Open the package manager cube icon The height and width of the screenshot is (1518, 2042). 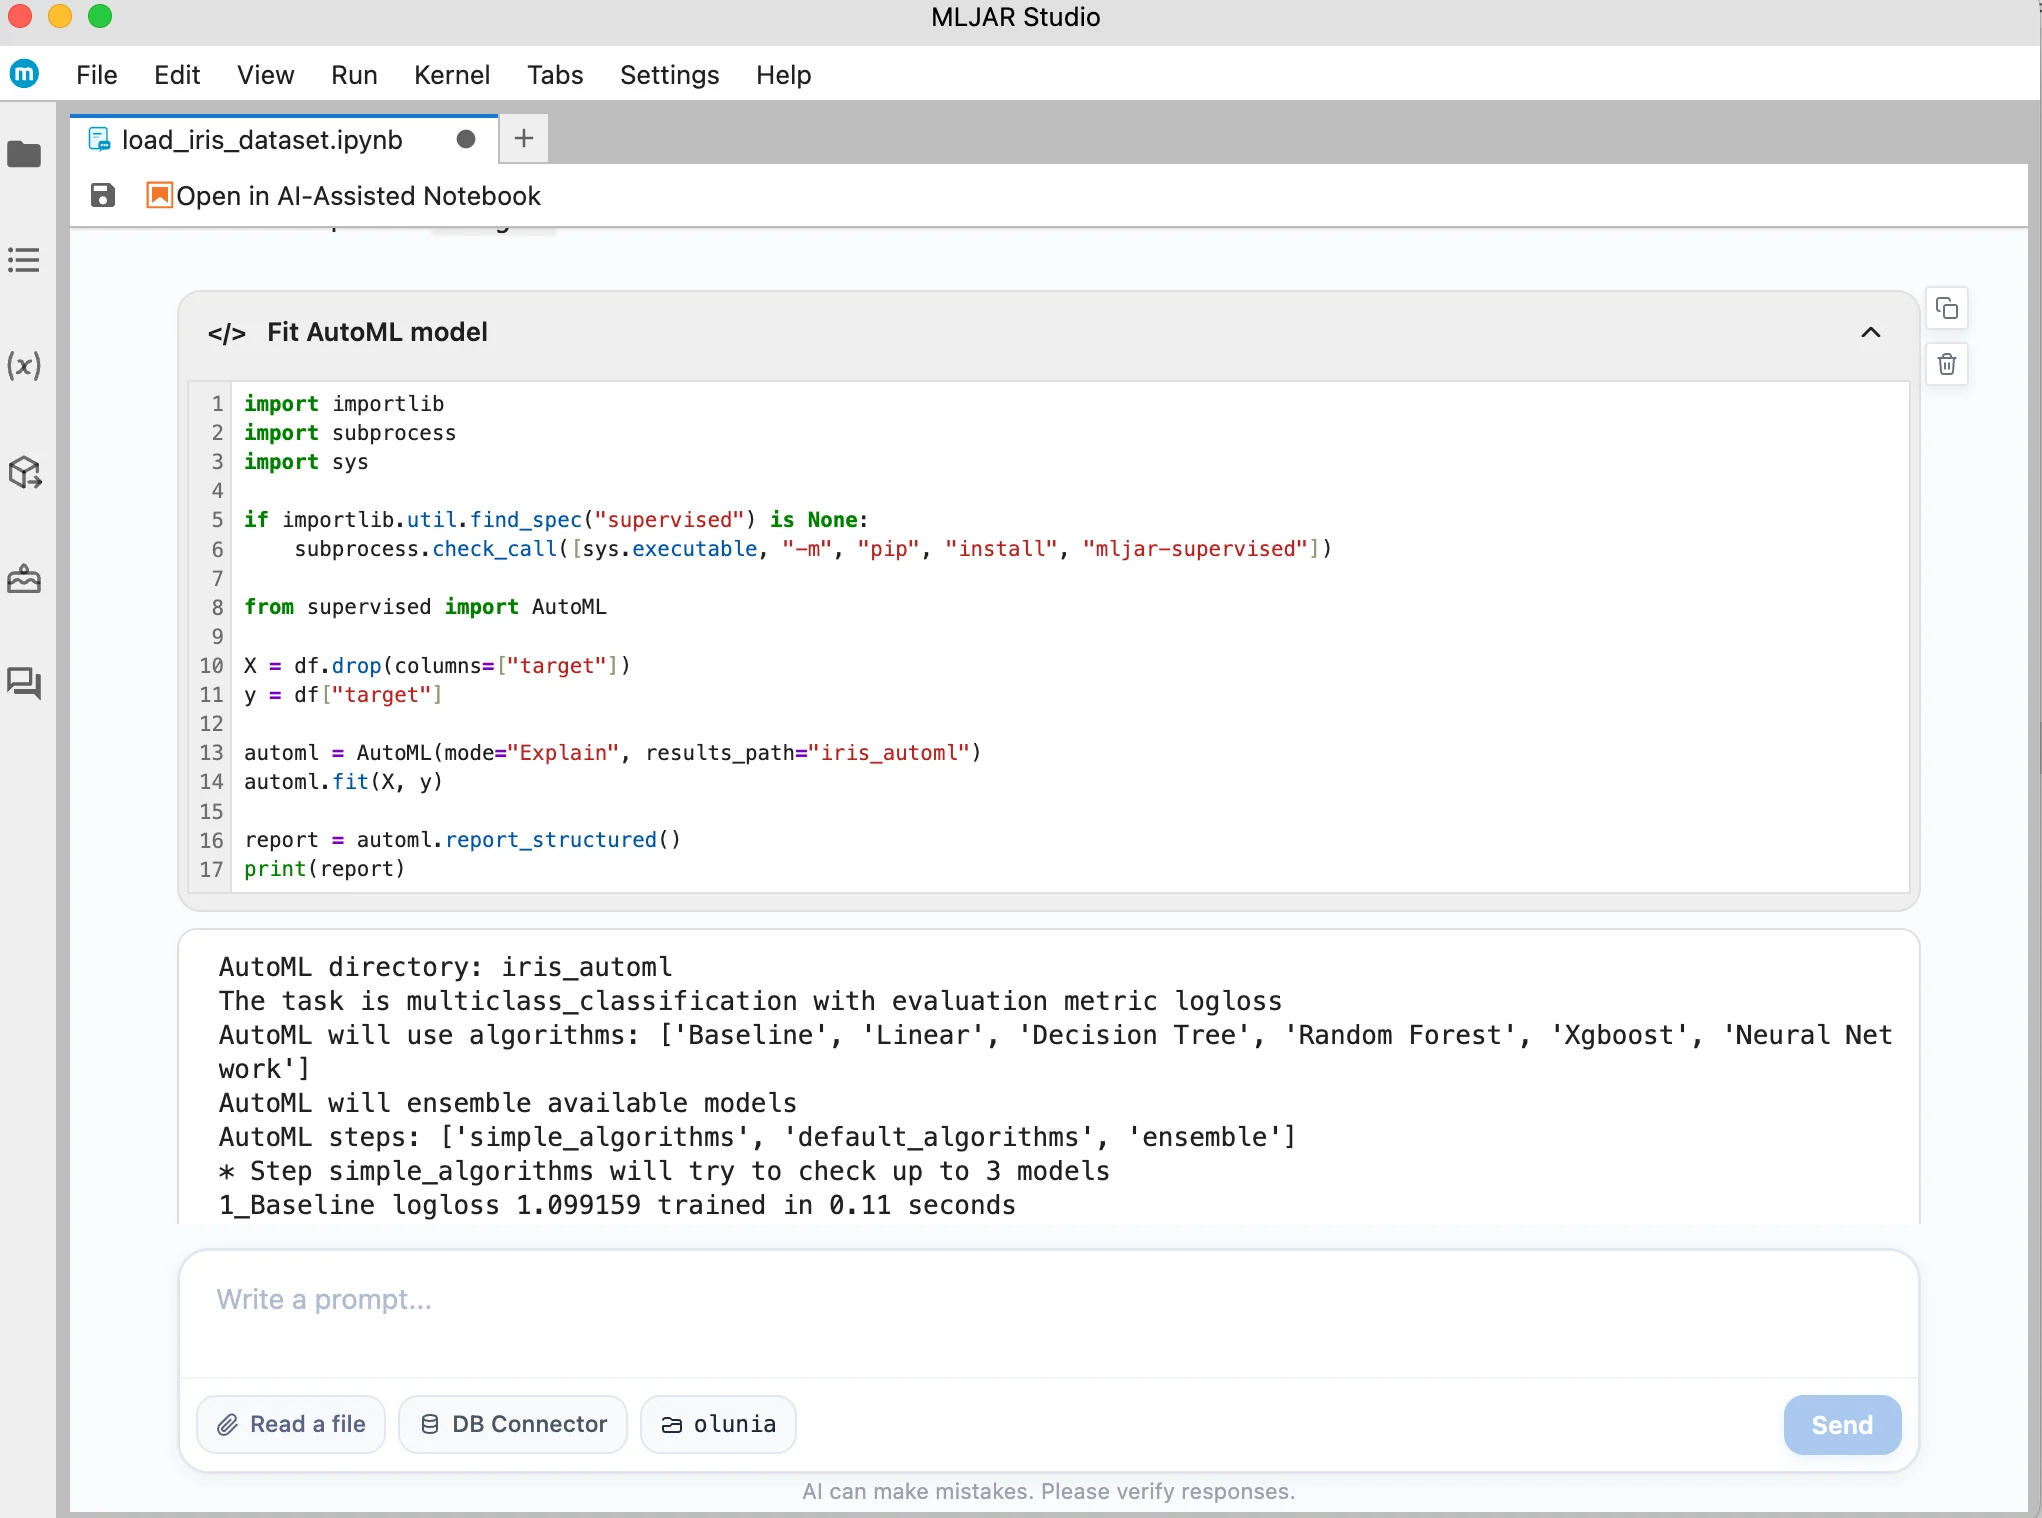coord(24,472)
